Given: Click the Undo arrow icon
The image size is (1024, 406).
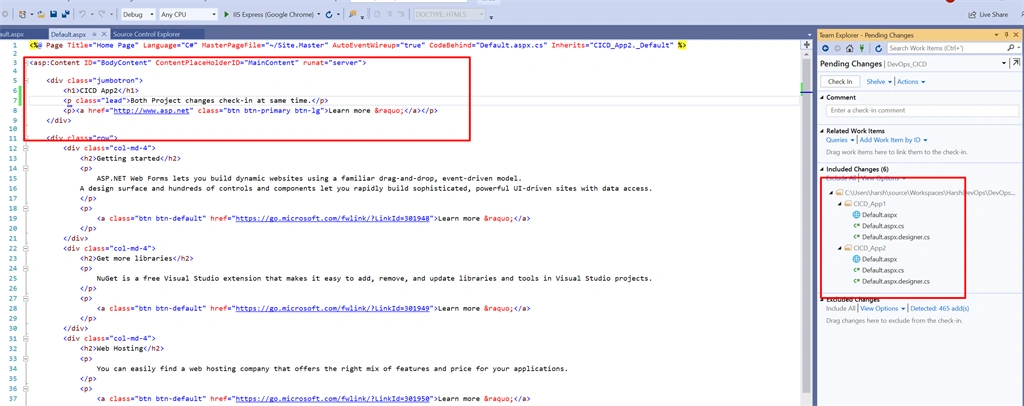Looking at the screenshot, I should pos(82,14).
